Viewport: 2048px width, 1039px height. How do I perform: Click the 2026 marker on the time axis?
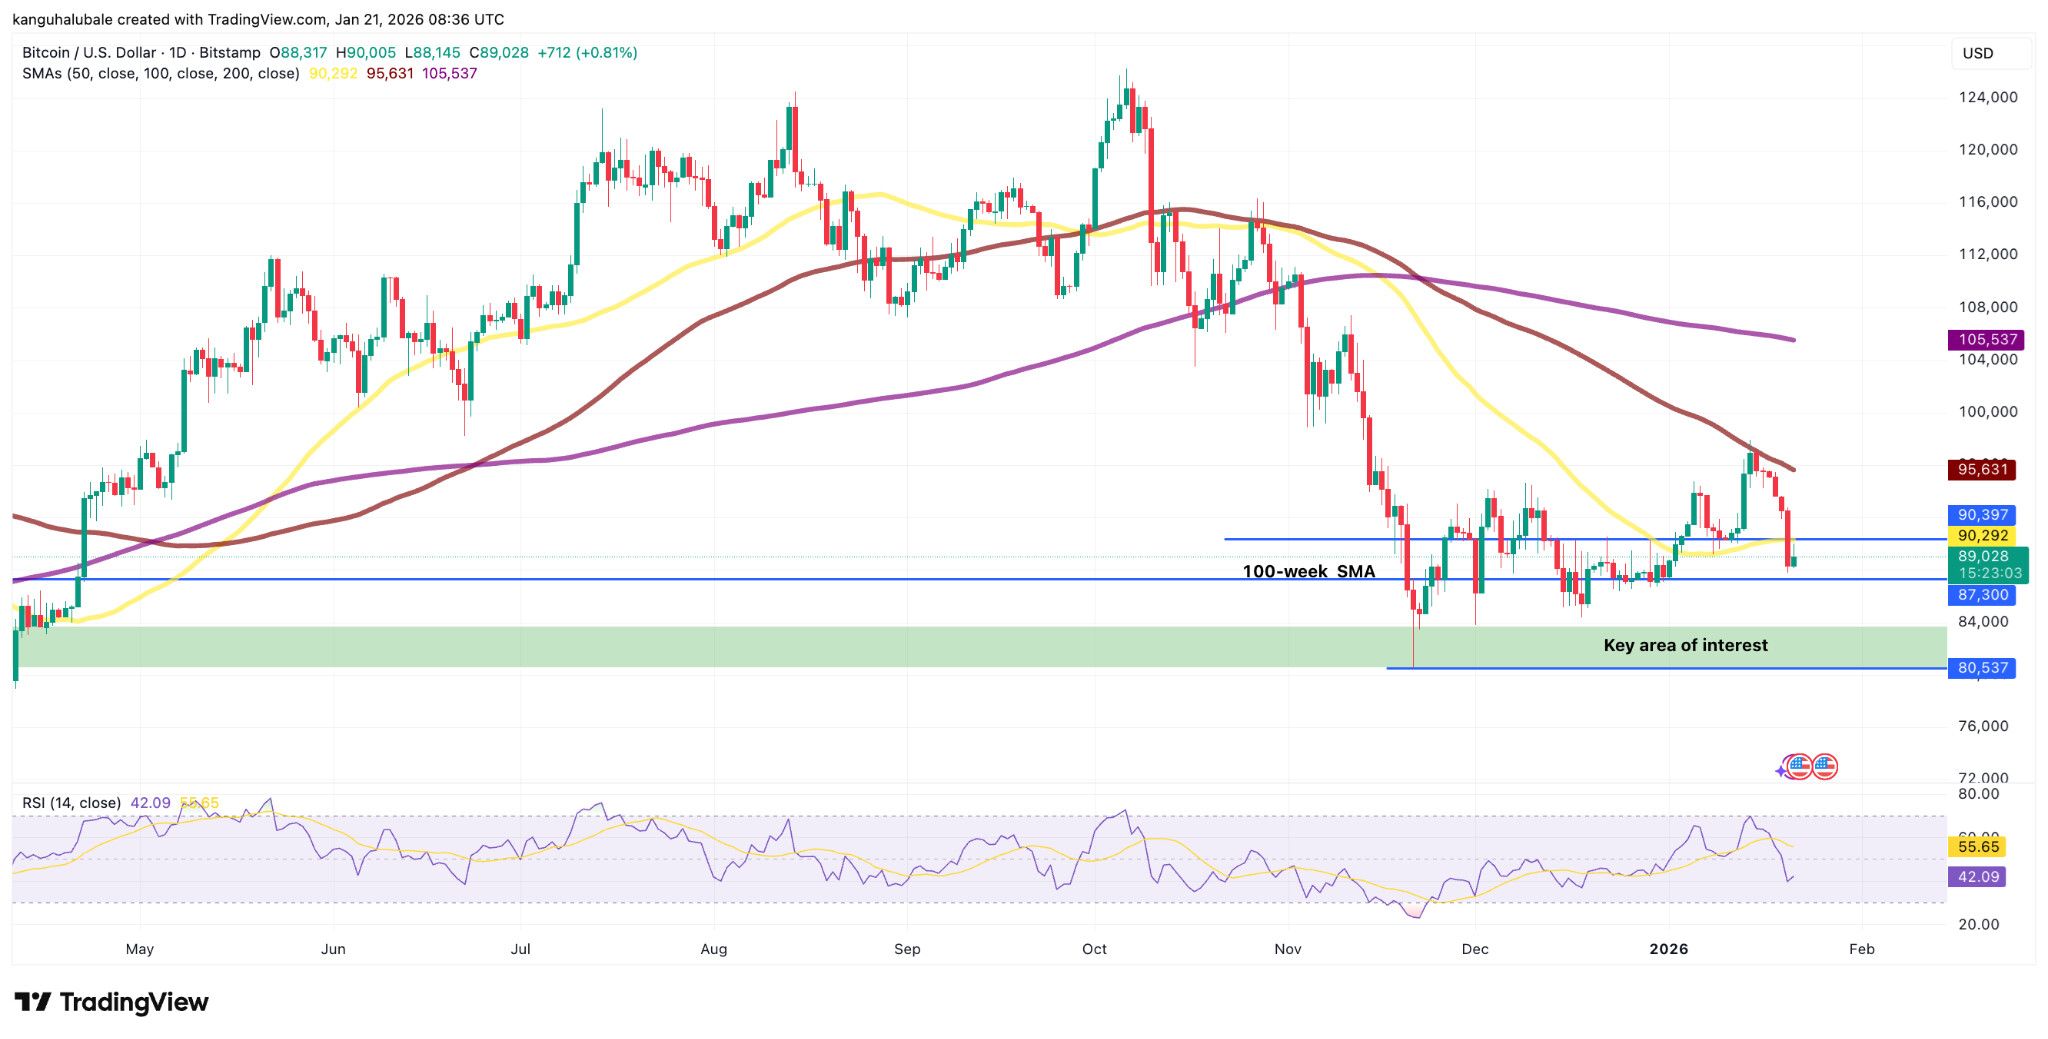[1668, 949]
